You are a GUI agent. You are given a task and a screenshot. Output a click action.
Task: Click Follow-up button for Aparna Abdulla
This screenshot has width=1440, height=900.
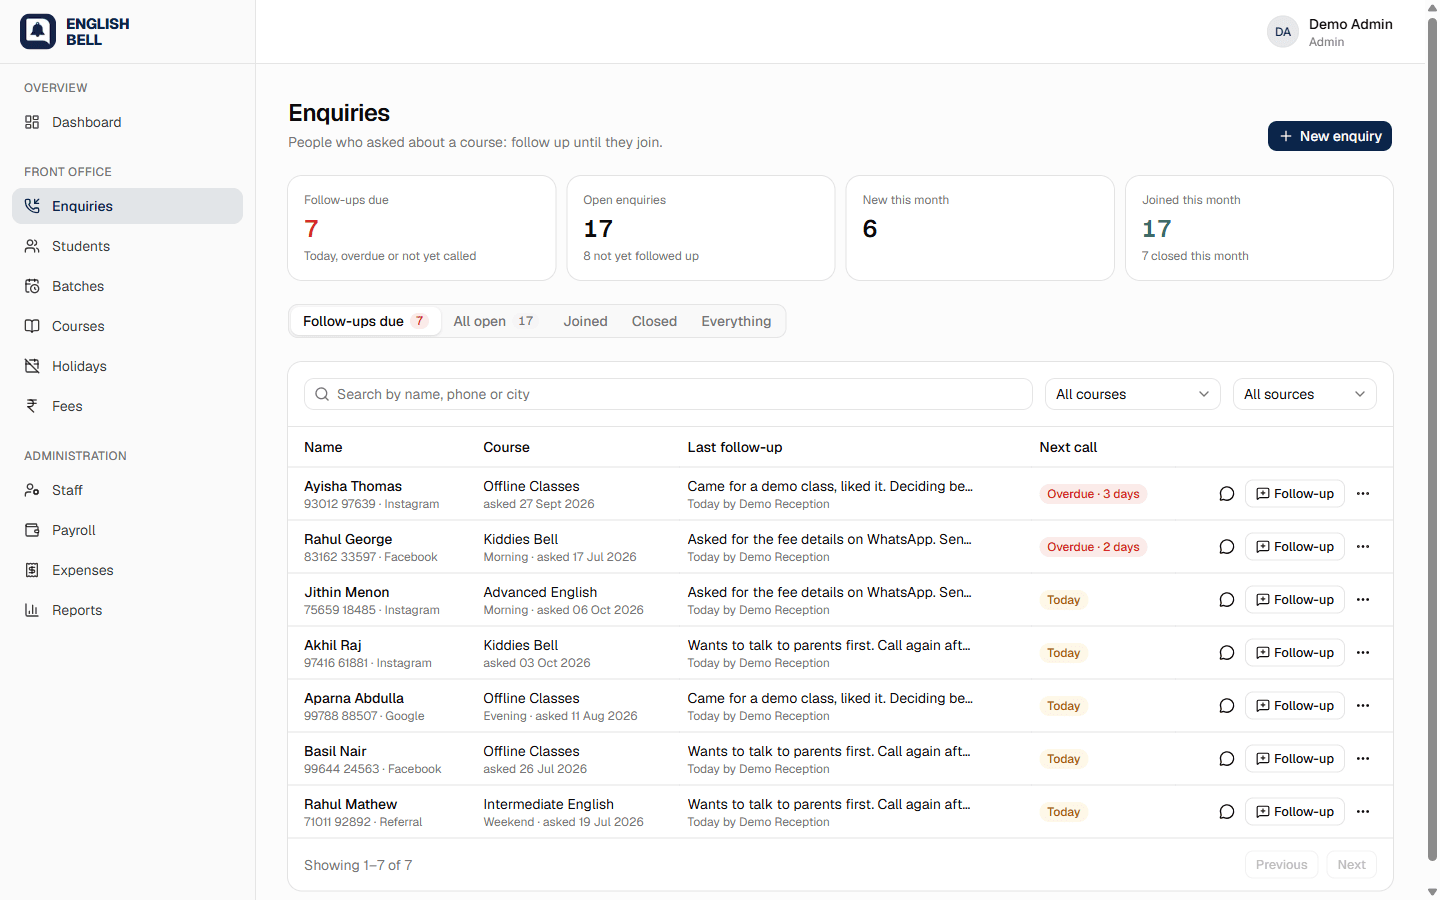click(x=1295, y=706)
